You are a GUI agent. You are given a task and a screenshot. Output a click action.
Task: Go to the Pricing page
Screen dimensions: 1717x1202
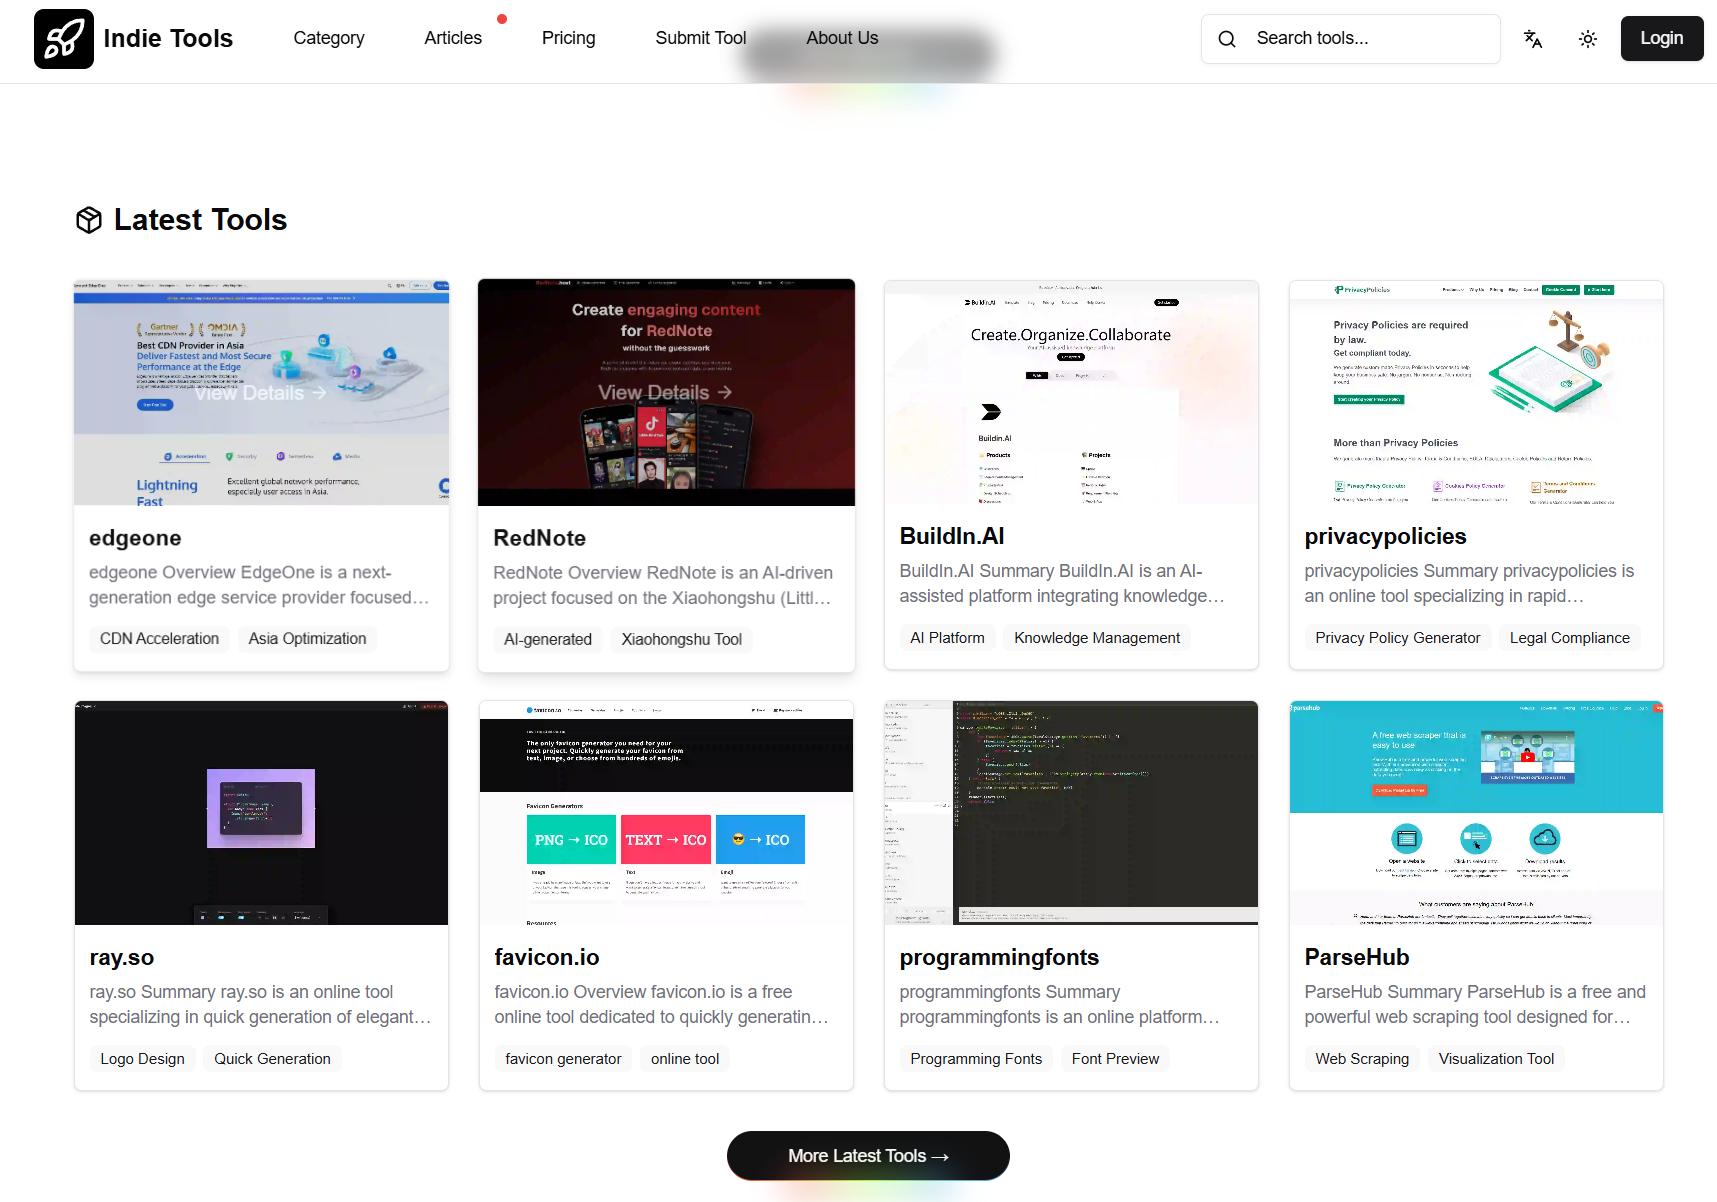[569, 38]
